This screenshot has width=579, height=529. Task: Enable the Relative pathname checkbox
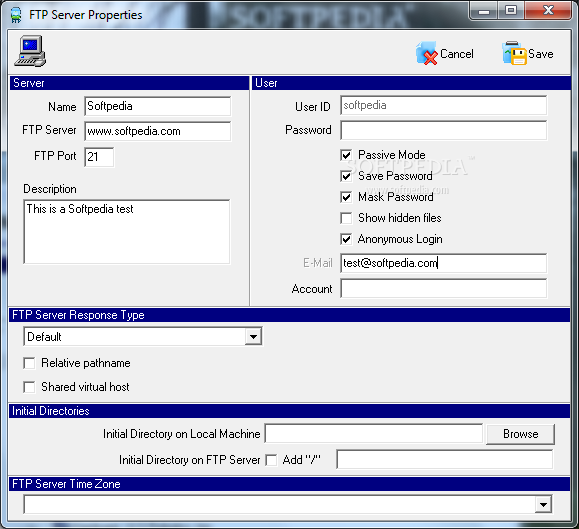[x=29, y=363]
